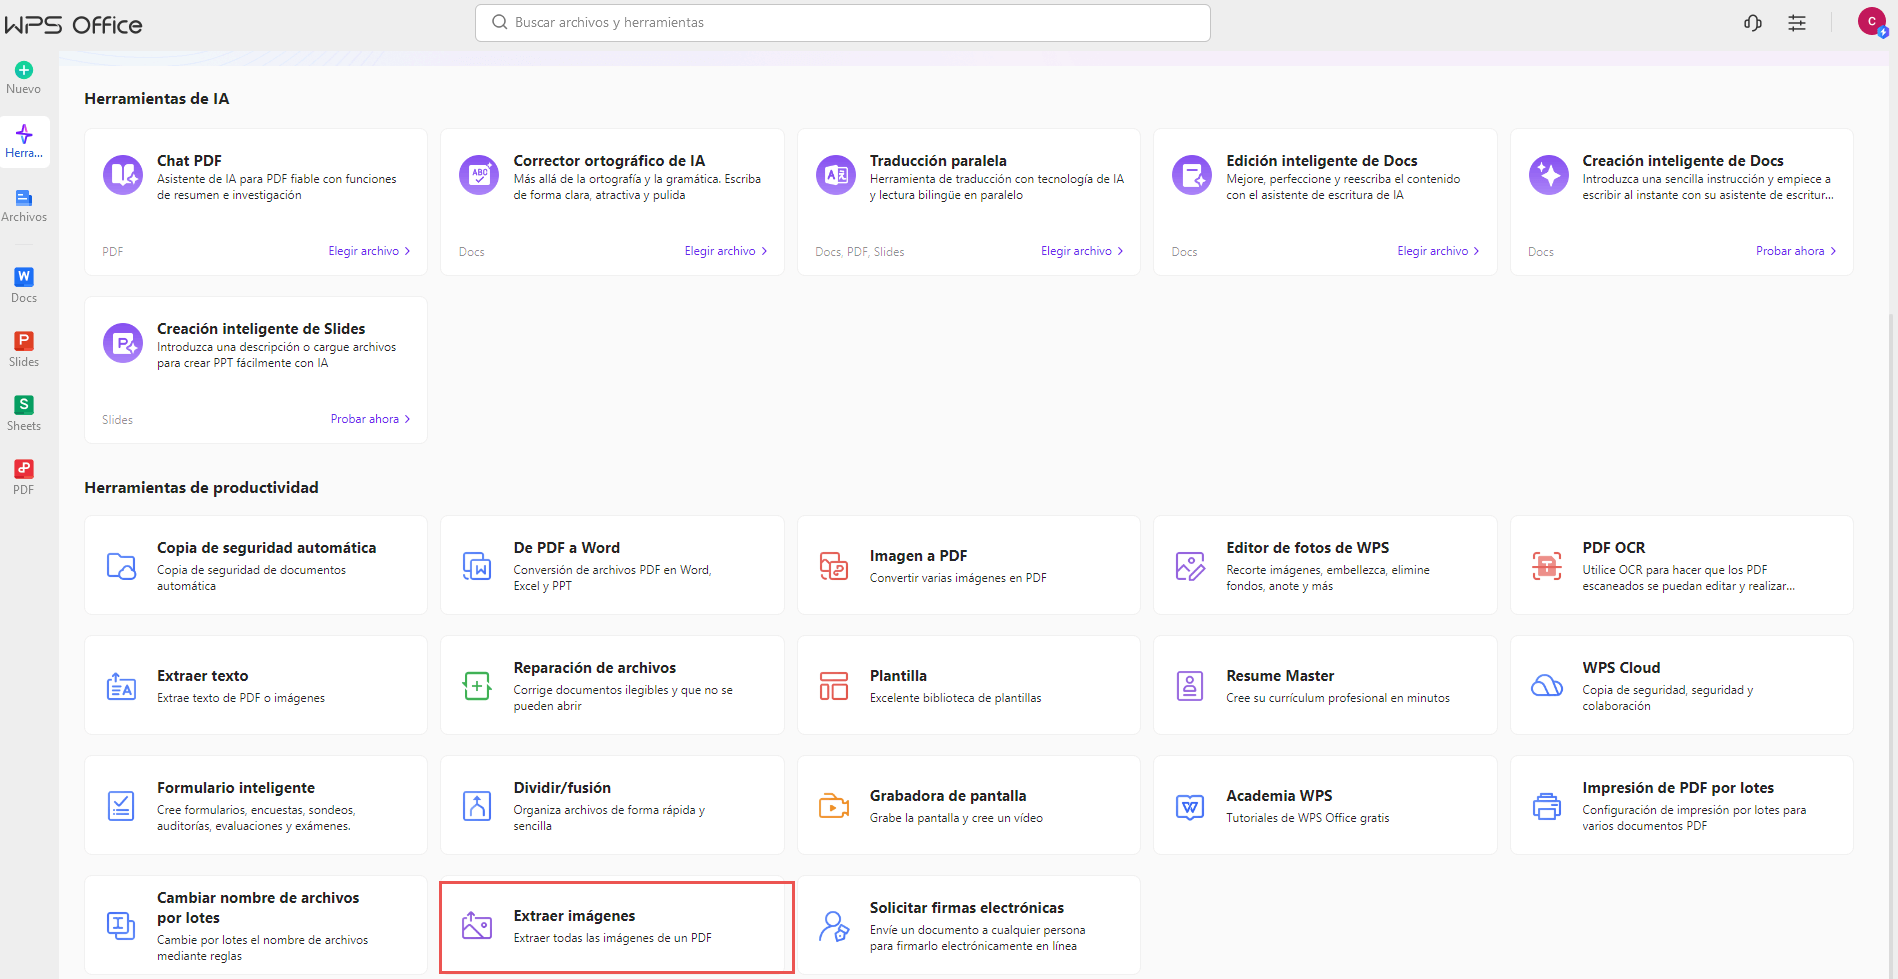
Task: Expand Probar ahora arrow for Creación inteligente de Docs
Action: pyautogui.click(x=1833, y=251)
